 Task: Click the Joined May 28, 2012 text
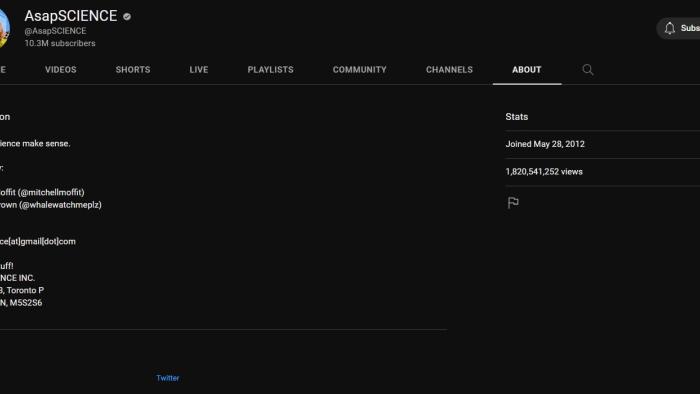pyautogui.click(x=545, y=144)
